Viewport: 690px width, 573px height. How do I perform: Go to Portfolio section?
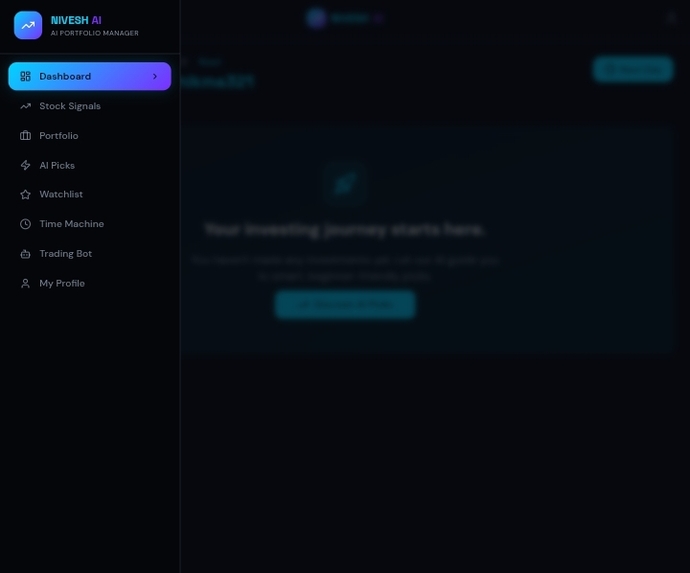[x=90, y=136]
